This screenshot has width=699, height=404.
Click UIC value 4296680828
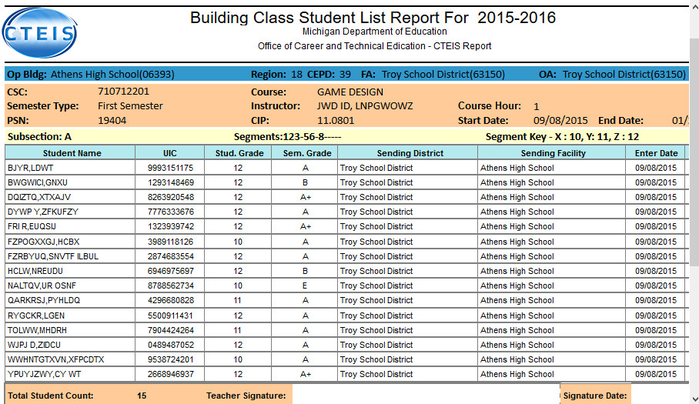click(171, 300)
